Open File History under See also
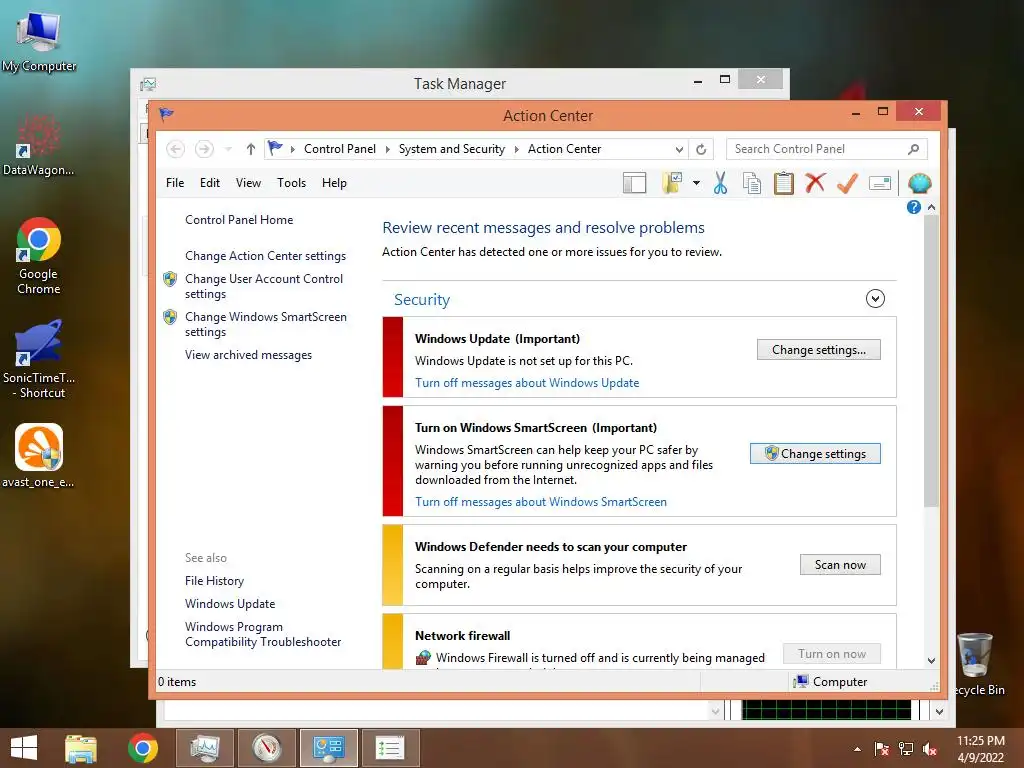 214,581
